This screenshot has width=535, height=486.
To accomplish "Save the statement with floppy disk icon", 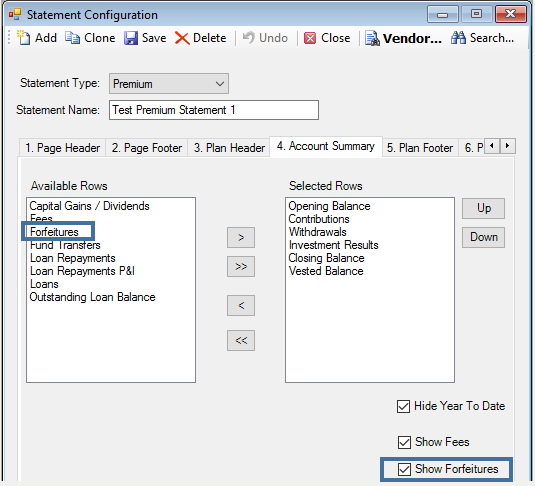I will click(131, 38).
